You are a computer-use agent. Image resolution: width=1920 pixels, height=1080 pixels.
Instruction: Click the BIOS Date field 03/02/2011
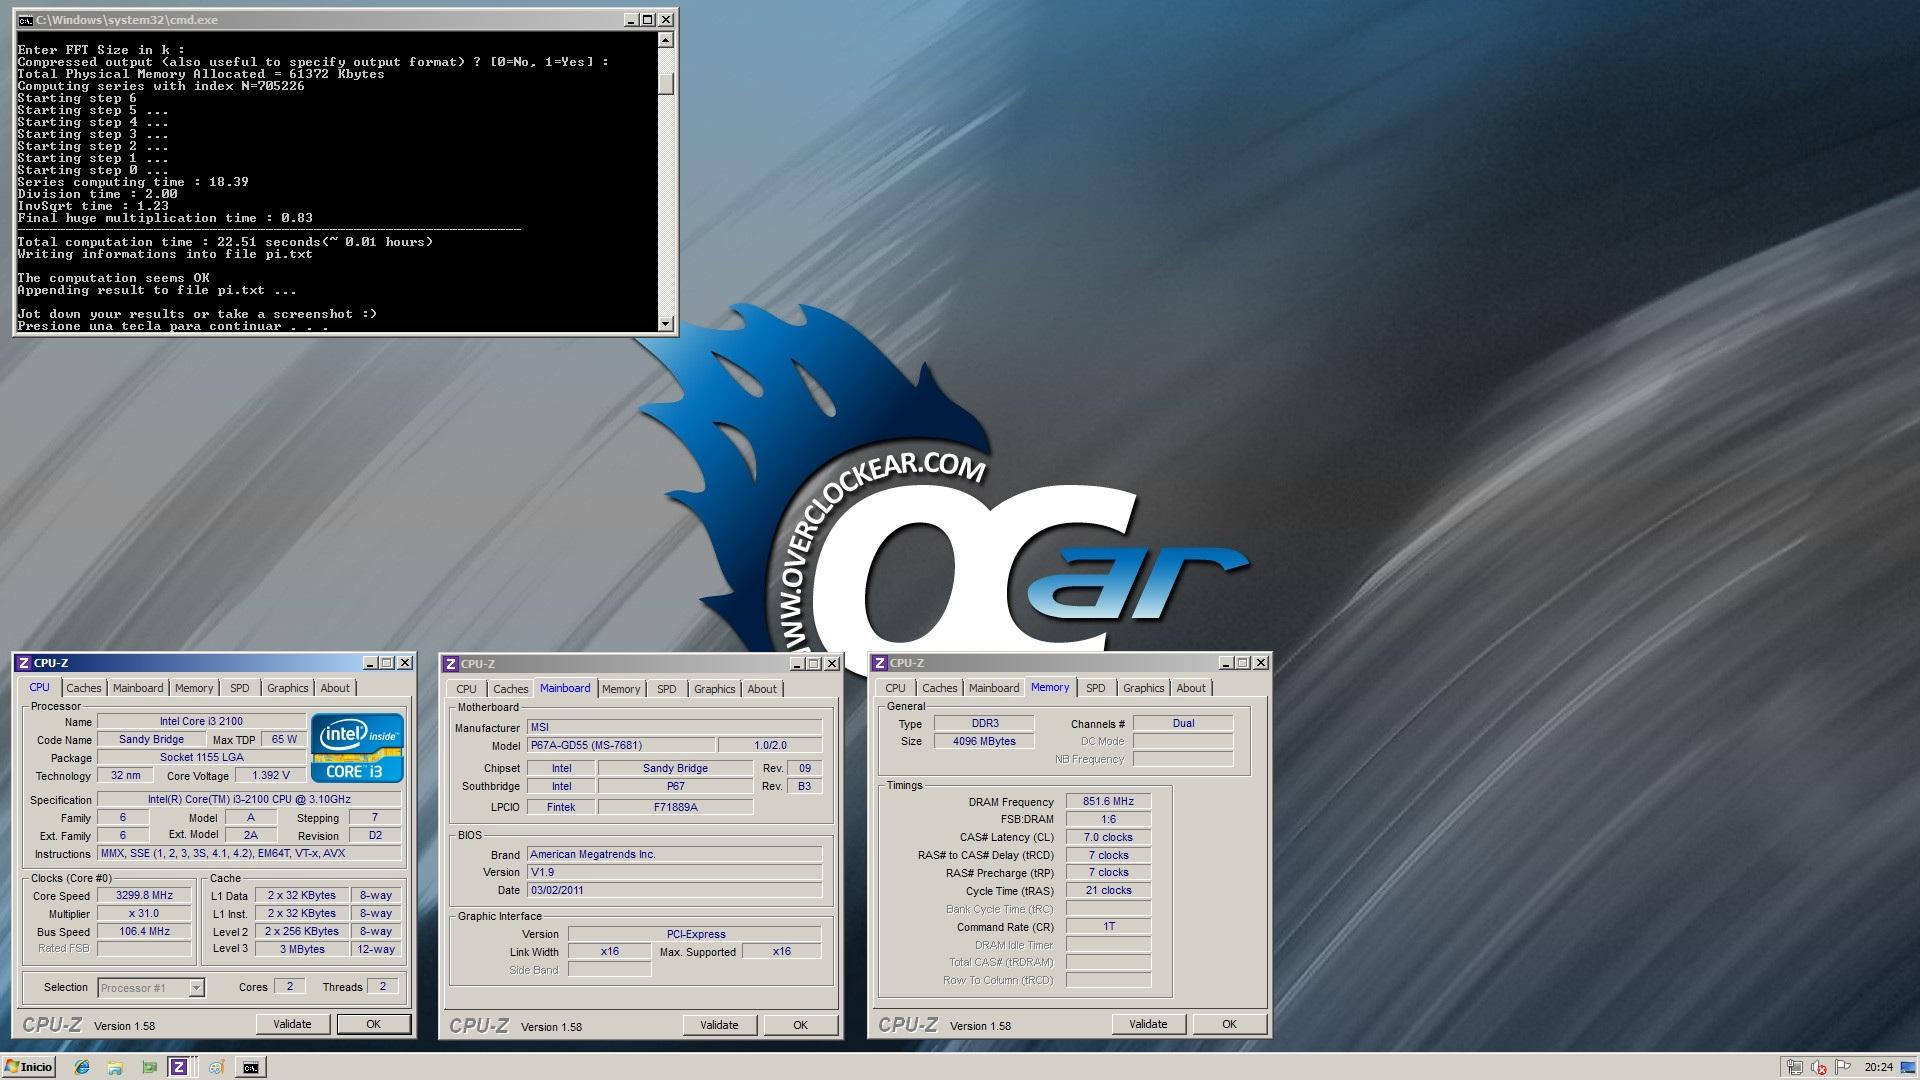[674, 890]
